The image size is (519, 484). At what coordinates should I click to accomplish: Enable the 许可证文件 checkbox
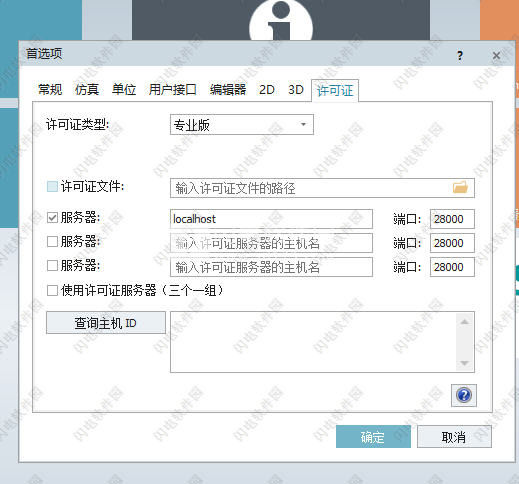[x=52, y=187]
